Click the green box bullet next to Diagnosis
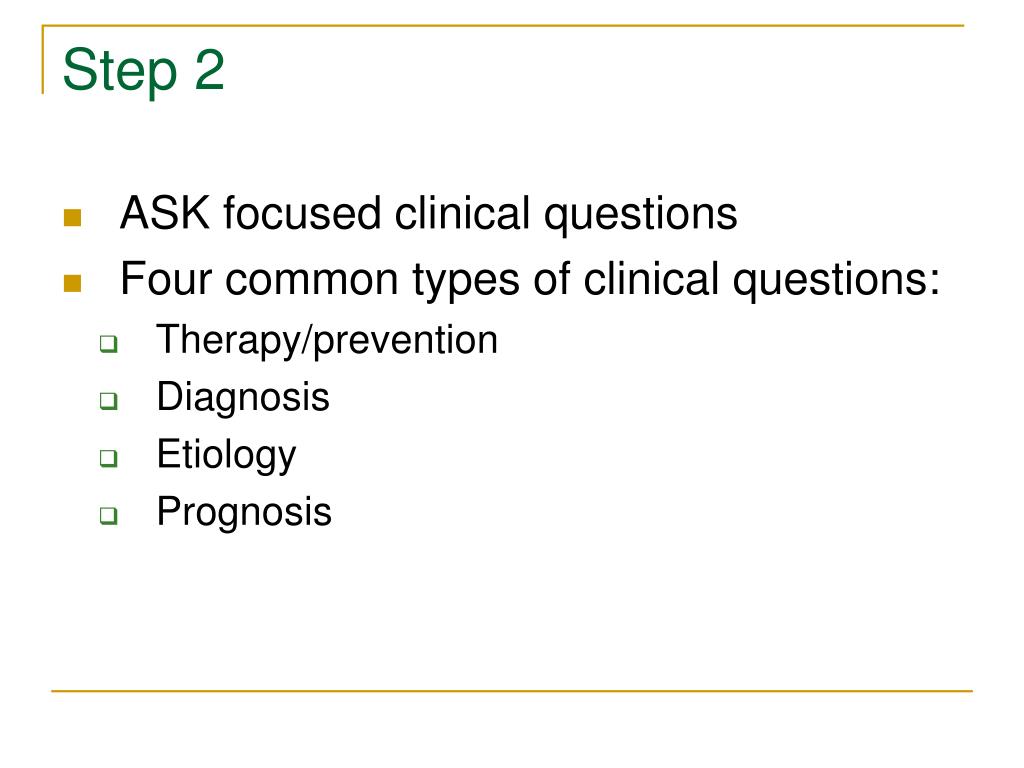 108,400
